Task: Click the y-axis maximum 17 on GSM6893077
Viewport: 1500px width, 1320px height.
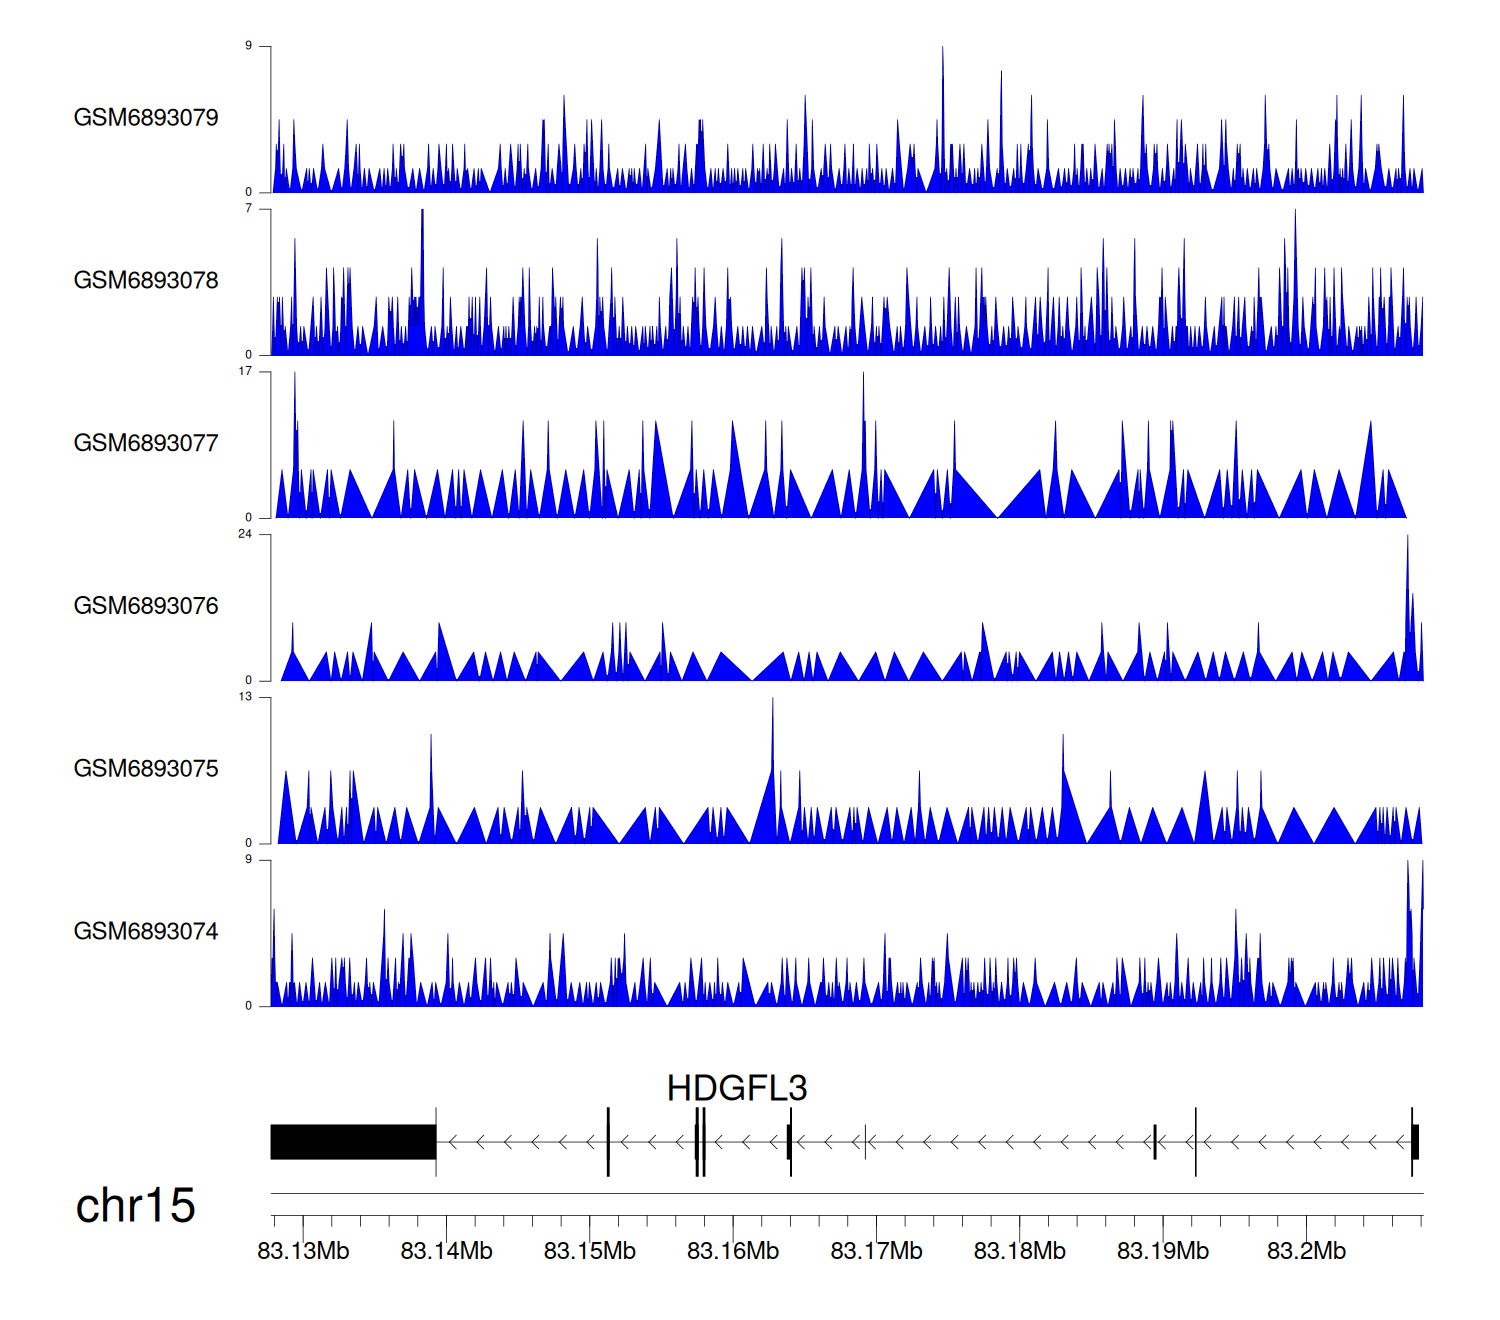Action: point(245,371)
